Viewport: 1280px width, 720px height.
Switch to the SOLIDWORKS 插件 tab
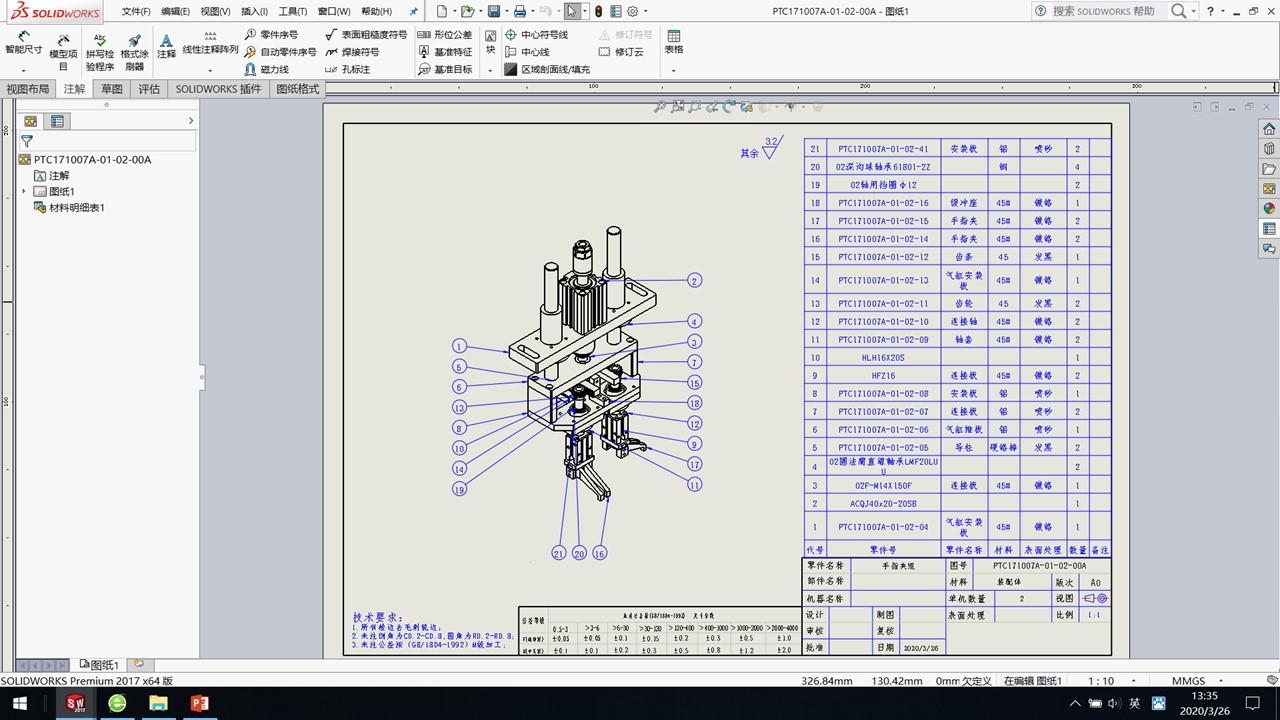point(219,89)
